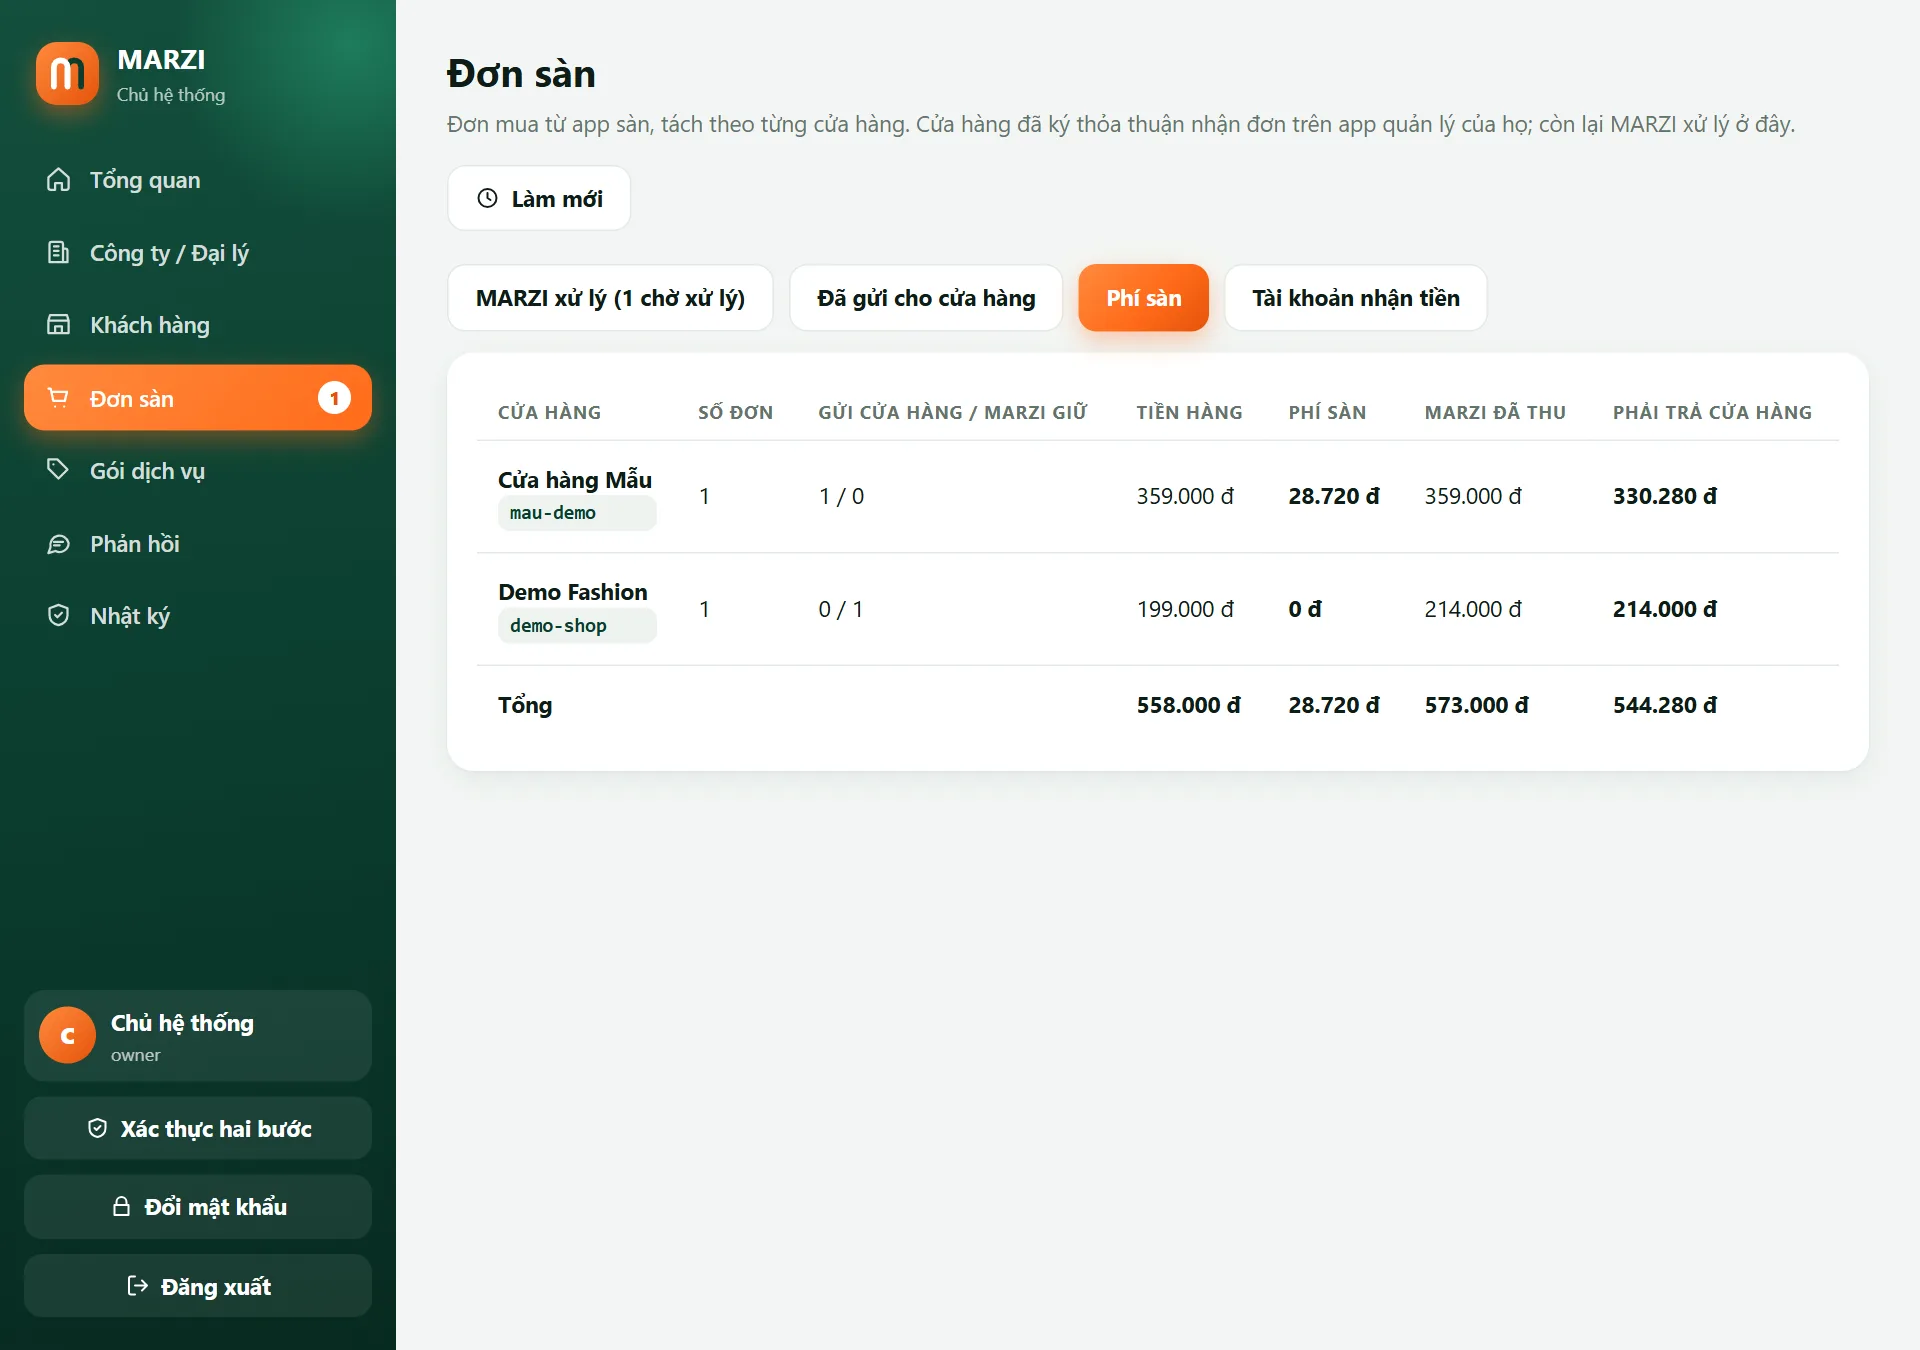Click the tag icon beside Gói dịch vụ
The image size is (1920, 1350).
click(x=59, y=470)
